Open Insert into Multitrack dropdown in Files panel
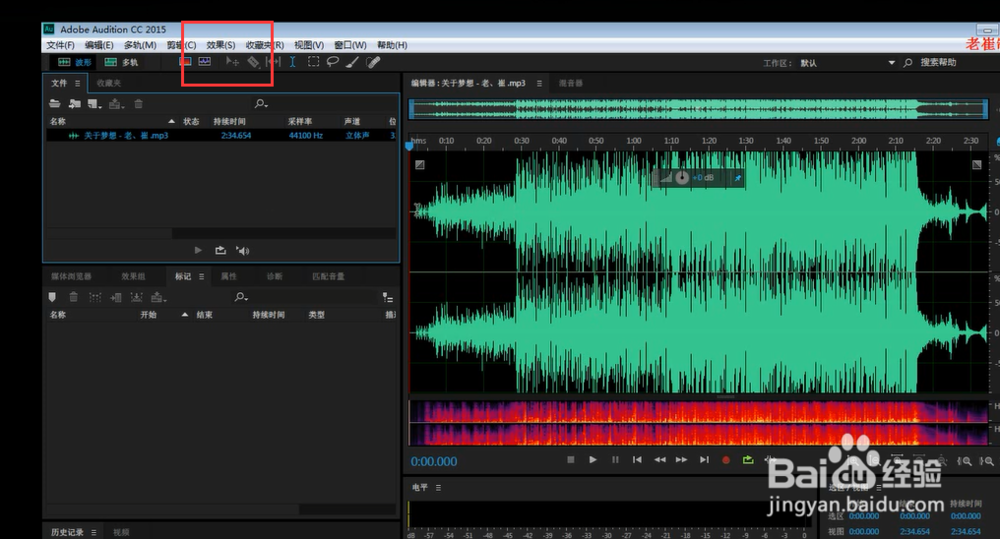This screenshot has width=1000, height=539. (116, 103)
